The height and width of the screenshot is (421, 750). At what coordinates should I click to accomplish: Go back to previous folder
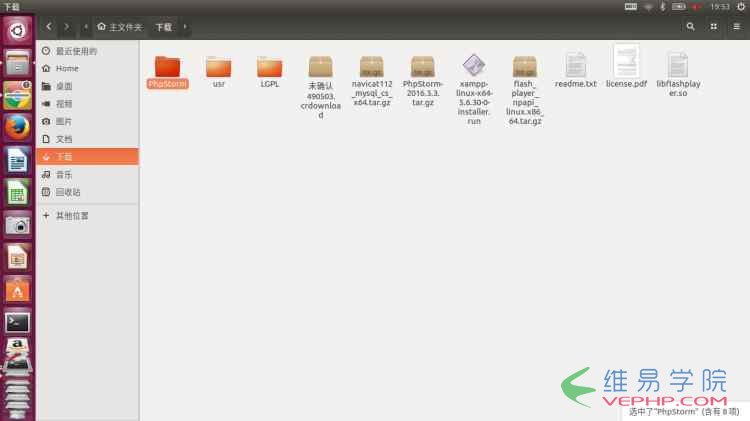click(x=49, y=27)
